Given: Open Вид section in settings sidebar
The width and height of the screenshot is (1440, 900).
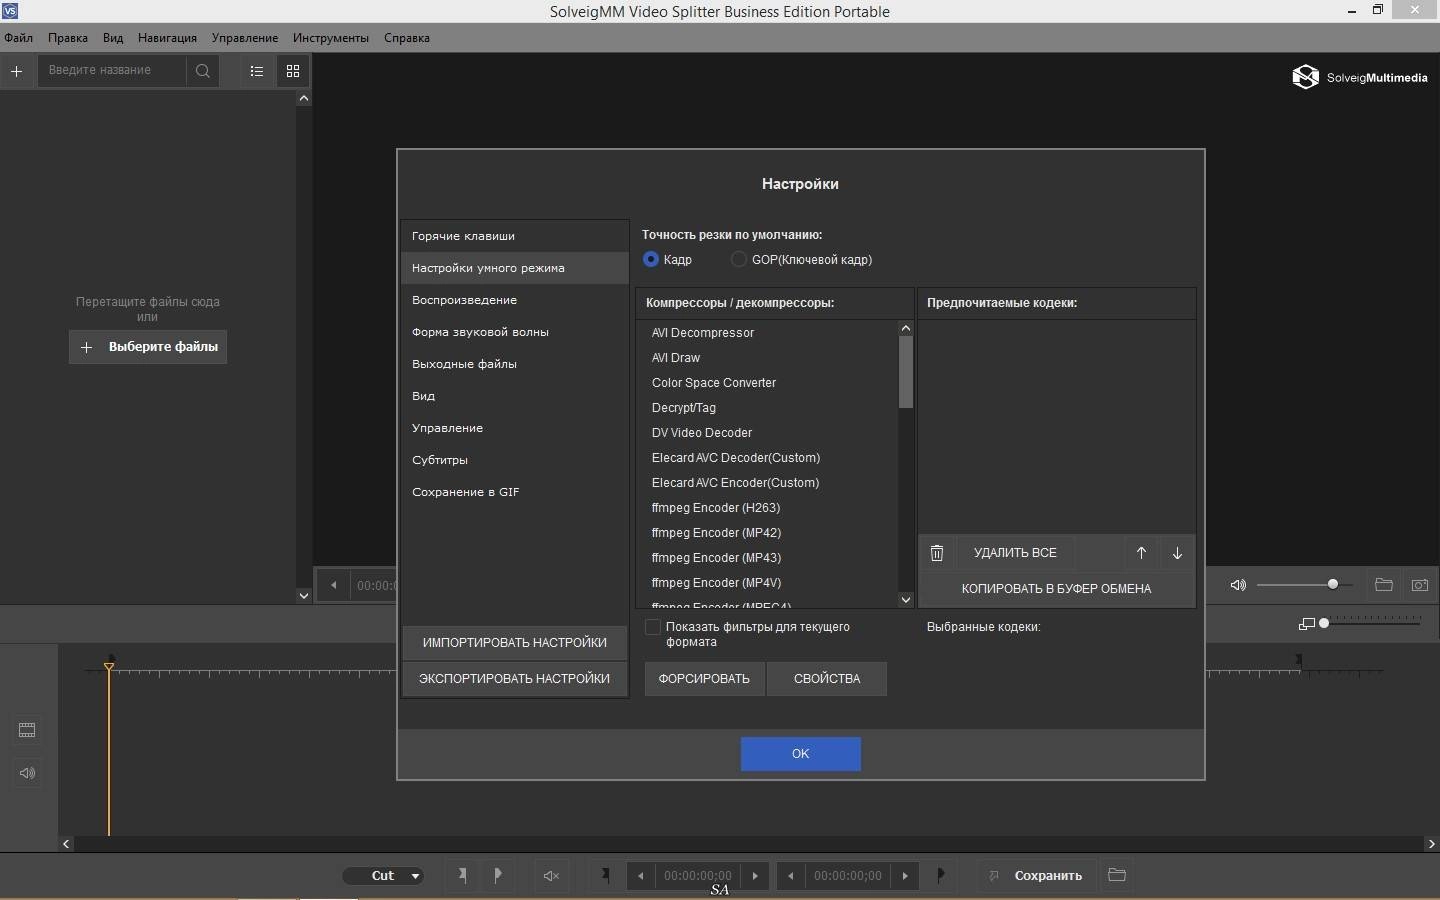Looking at the screenshot, I should (x=514, y=396).
